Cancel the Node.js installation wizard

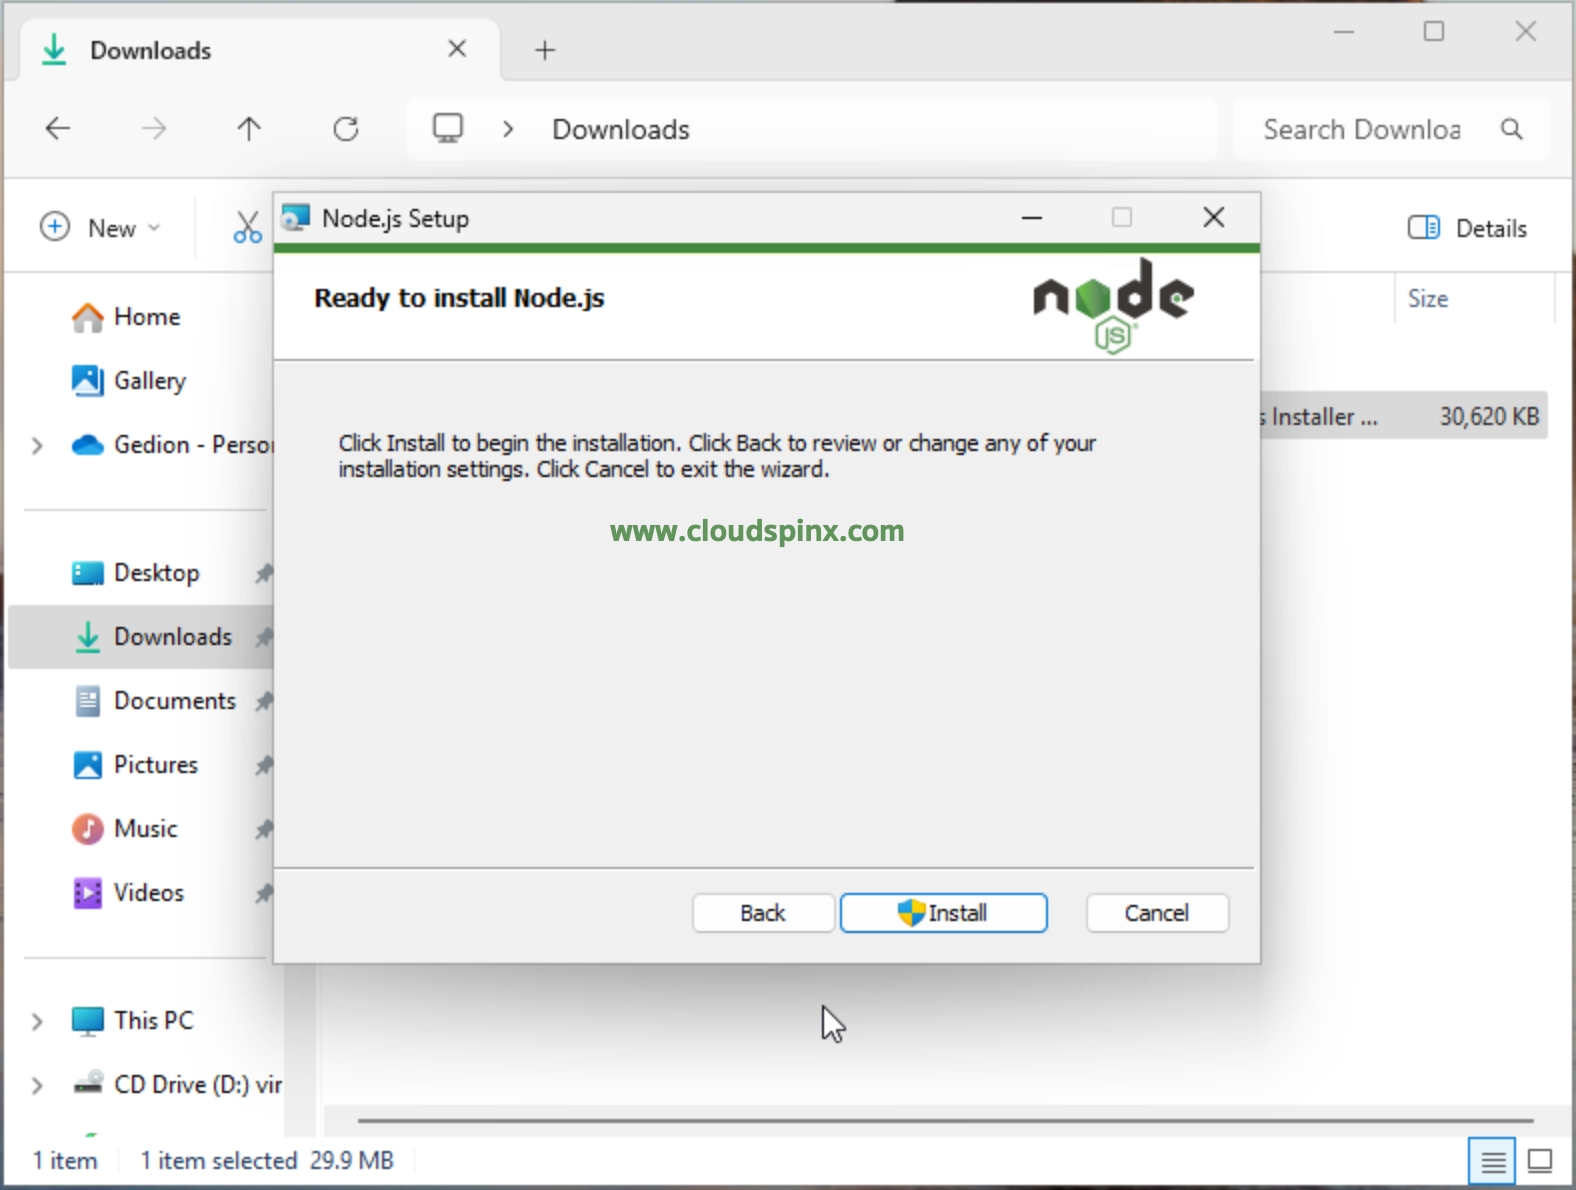coord(1156,913)
